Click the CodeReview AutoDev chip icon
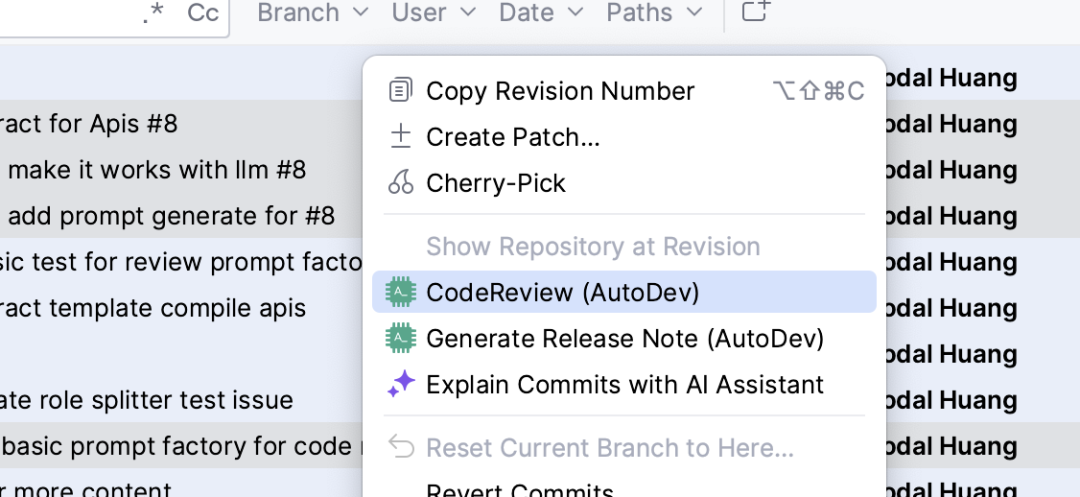This screenshot has width=1080, height=497. 401,293
